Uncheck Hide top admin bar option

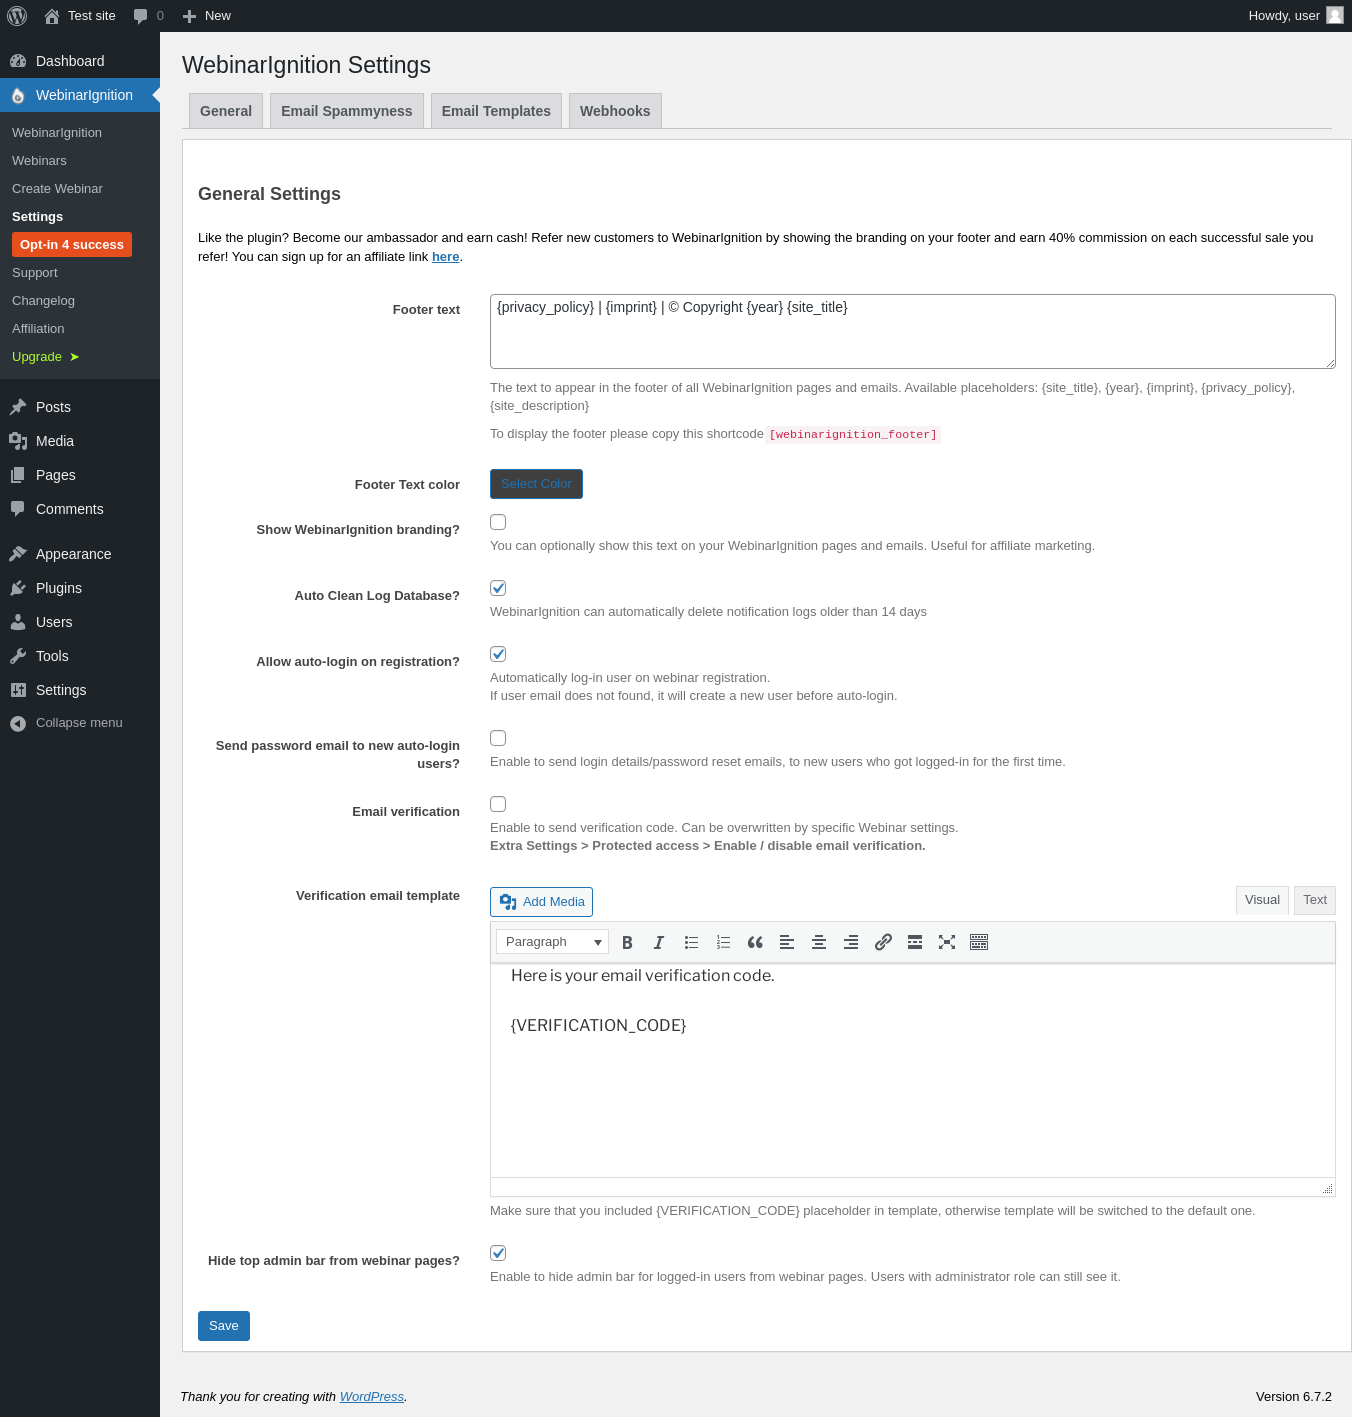click(498, 1253)
